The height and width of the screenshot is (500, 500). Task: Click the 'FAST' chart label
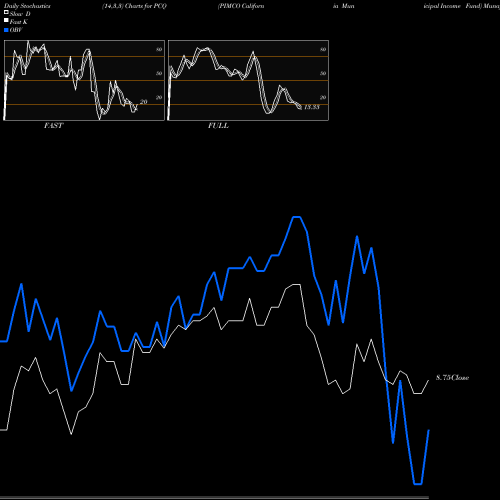coord(53,126)
